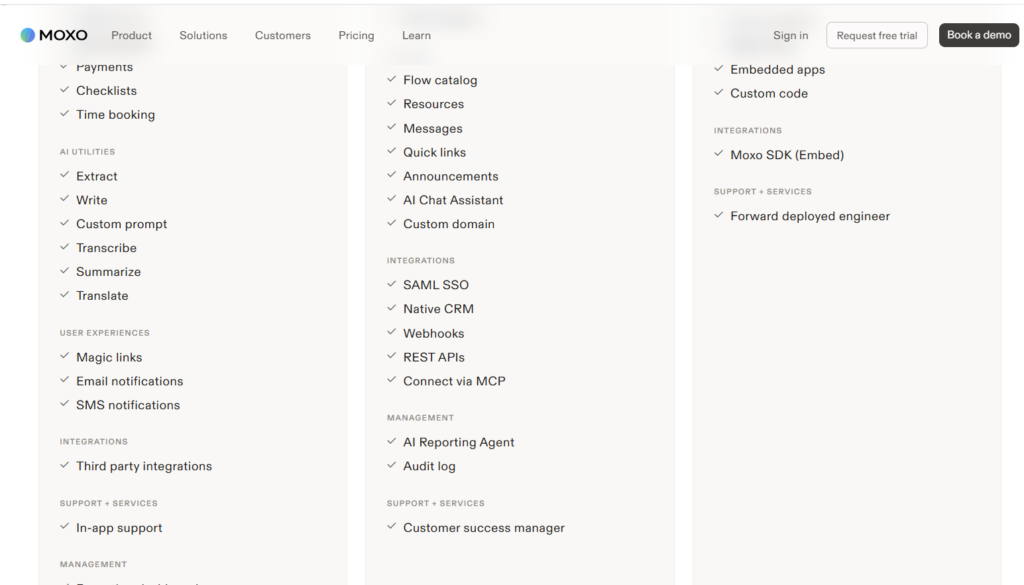Viewport: 1024px width, 585px height.
Task: Click the Custom code feature text
Action: point(769,93)
